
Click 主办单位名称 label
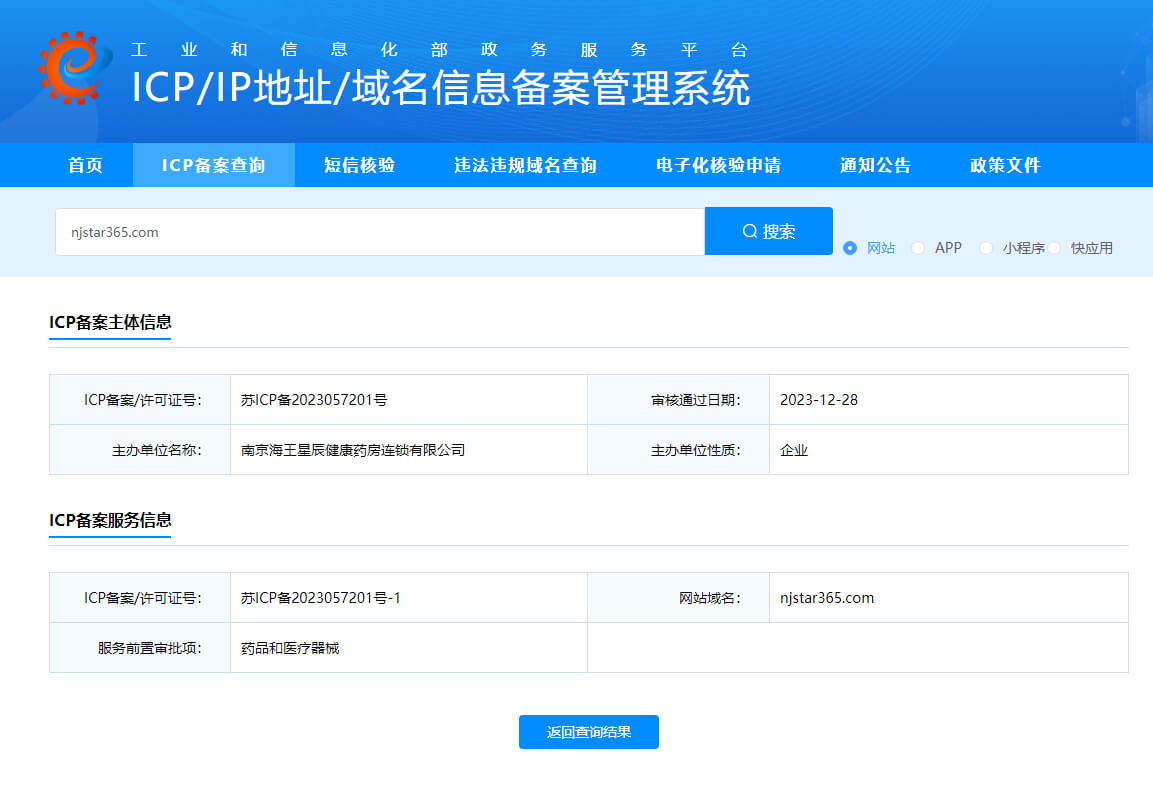(157, 449)
